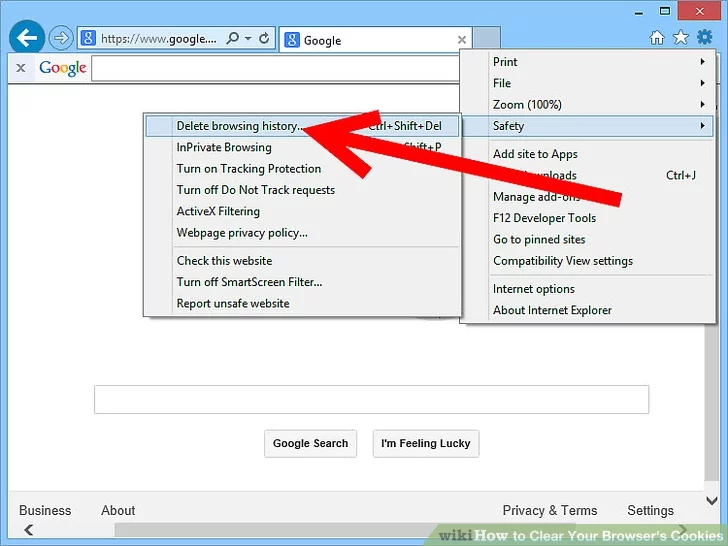The image size is (728, 546).
Task: Click the Forward navigation arrow
Action: click(x=61, y=38)
